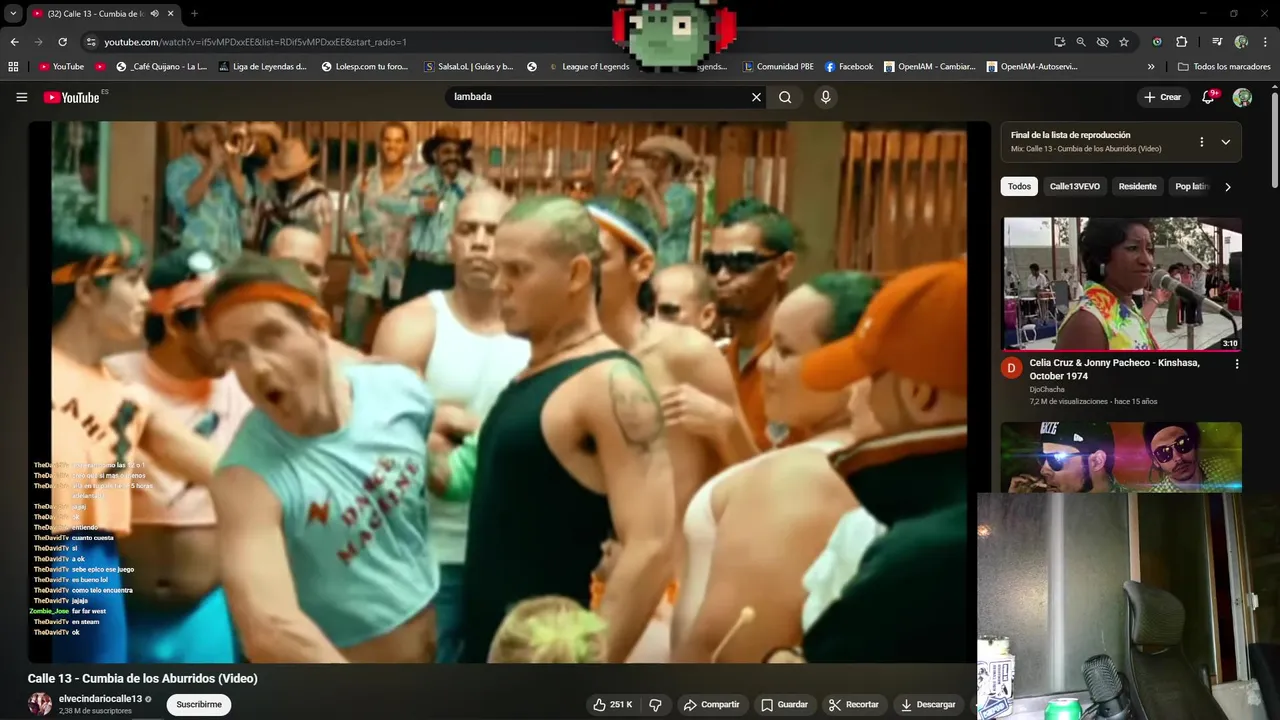The image size is (1280, 720).
Task: Open the Café Quijano bookmark
Action: (x=161, y=67)
